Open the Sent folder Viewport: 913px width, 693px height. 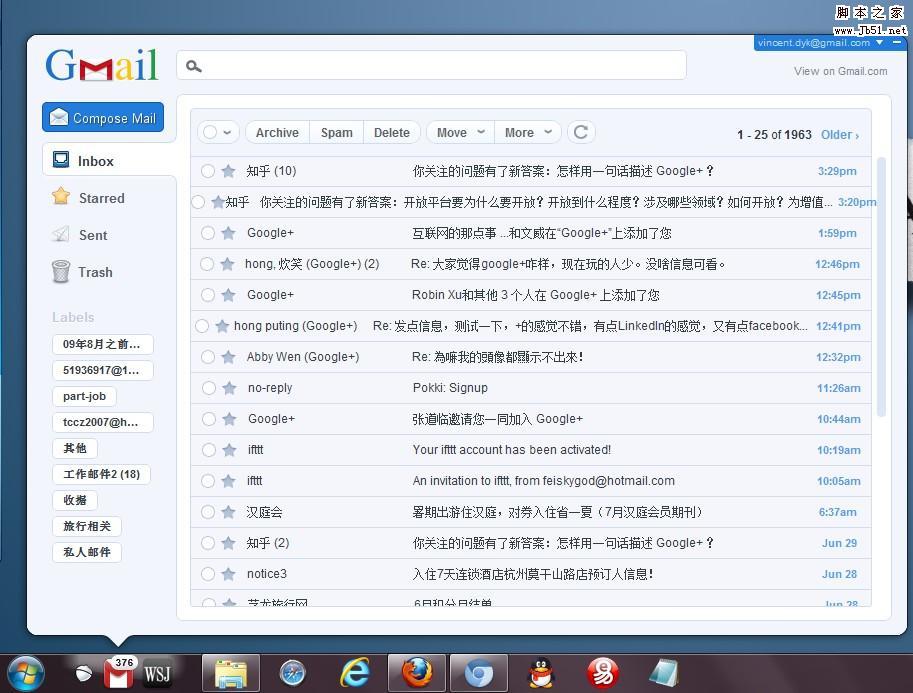(80, 235)
